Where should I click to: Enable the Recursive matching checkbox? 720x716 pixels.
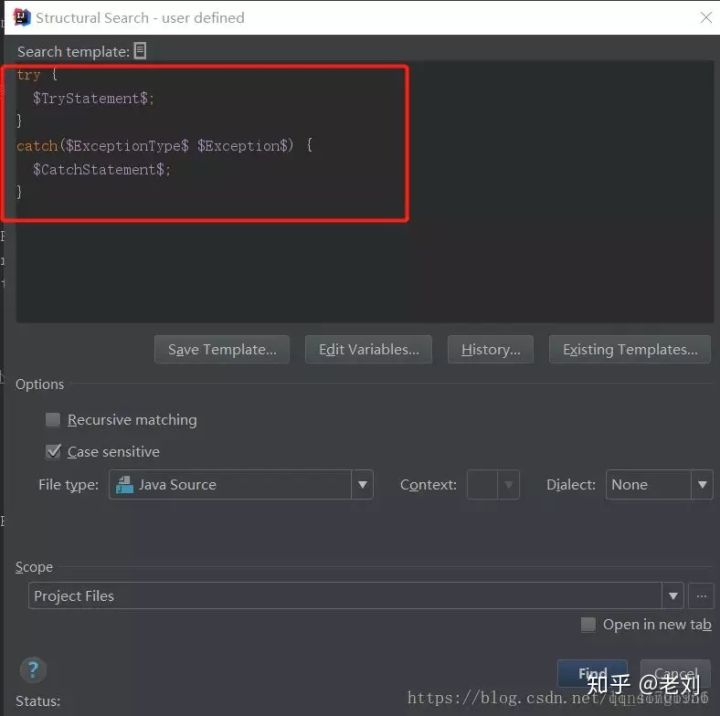(53, 420)
